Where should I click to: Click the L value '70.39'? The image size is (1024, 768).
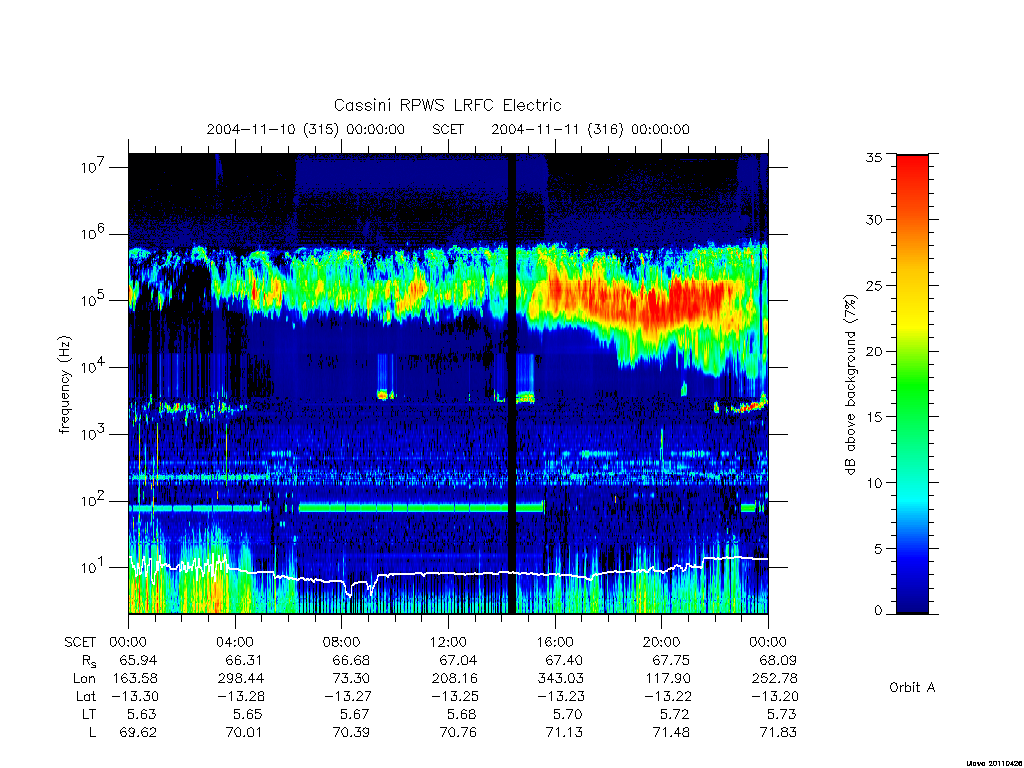point(351,732)
